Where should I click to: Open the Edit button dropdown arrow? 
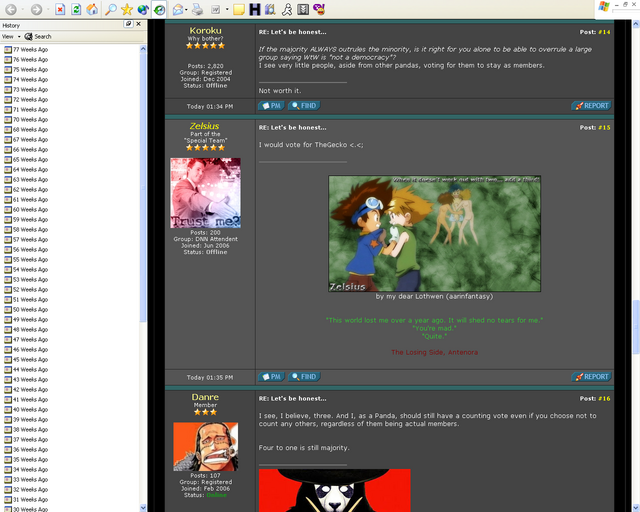[x=227, y=9]
